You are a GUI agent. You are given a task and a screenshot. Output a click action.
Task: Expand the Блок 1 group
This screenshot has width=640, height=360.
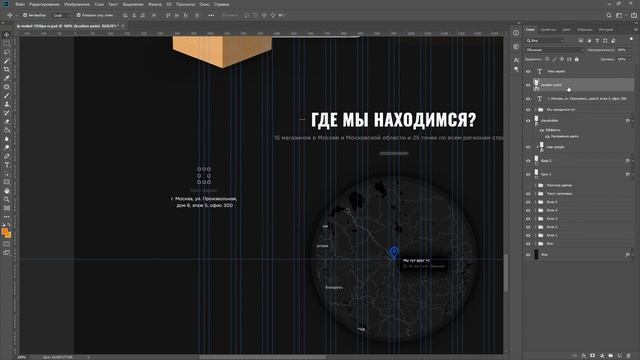point(535,236)
